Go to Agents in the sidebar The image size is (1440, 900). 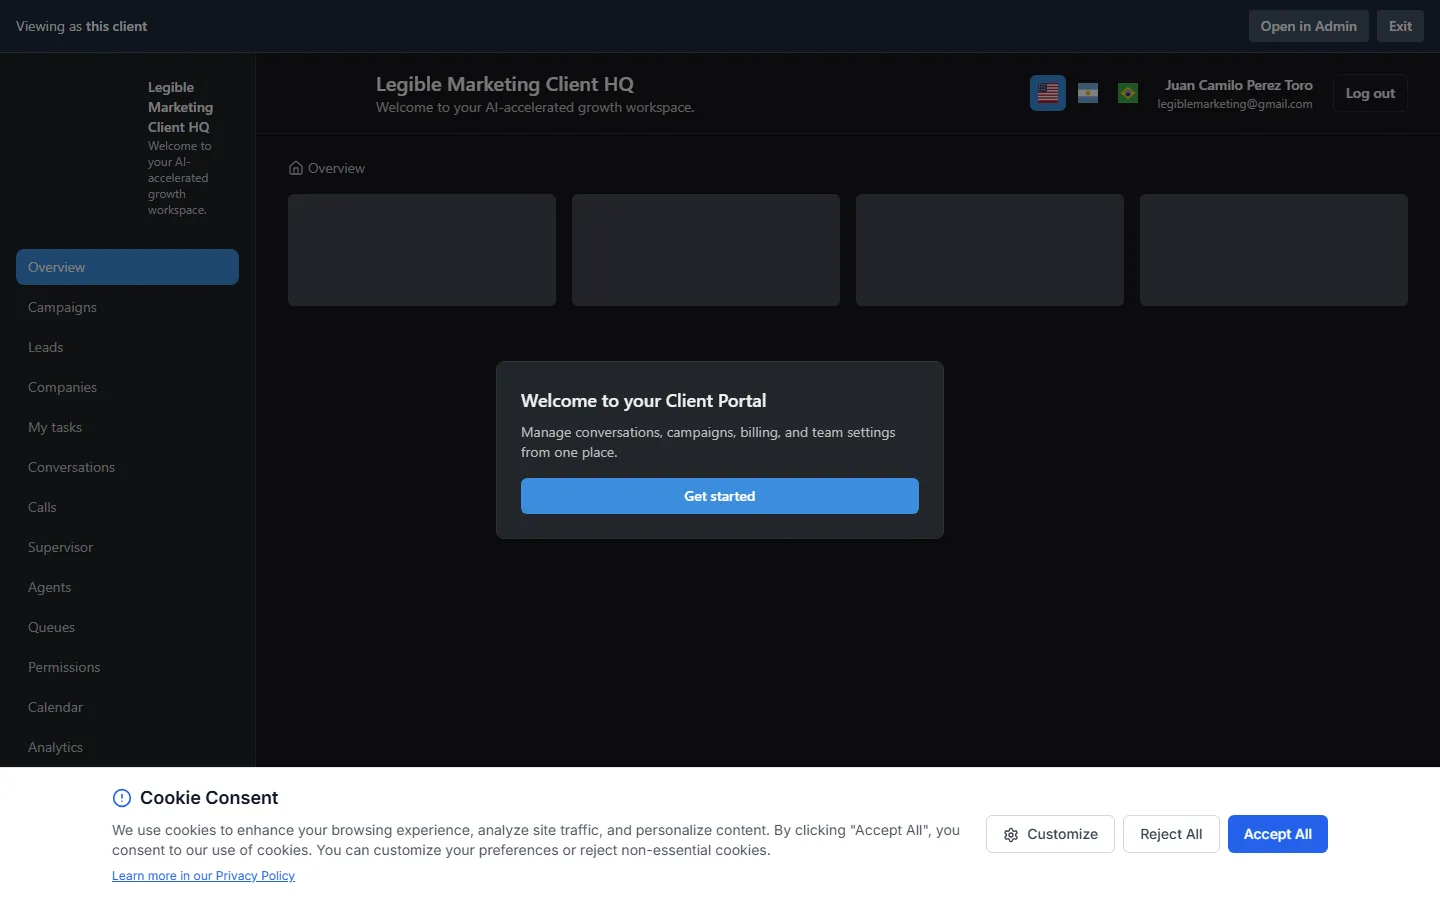coord(127,587)
